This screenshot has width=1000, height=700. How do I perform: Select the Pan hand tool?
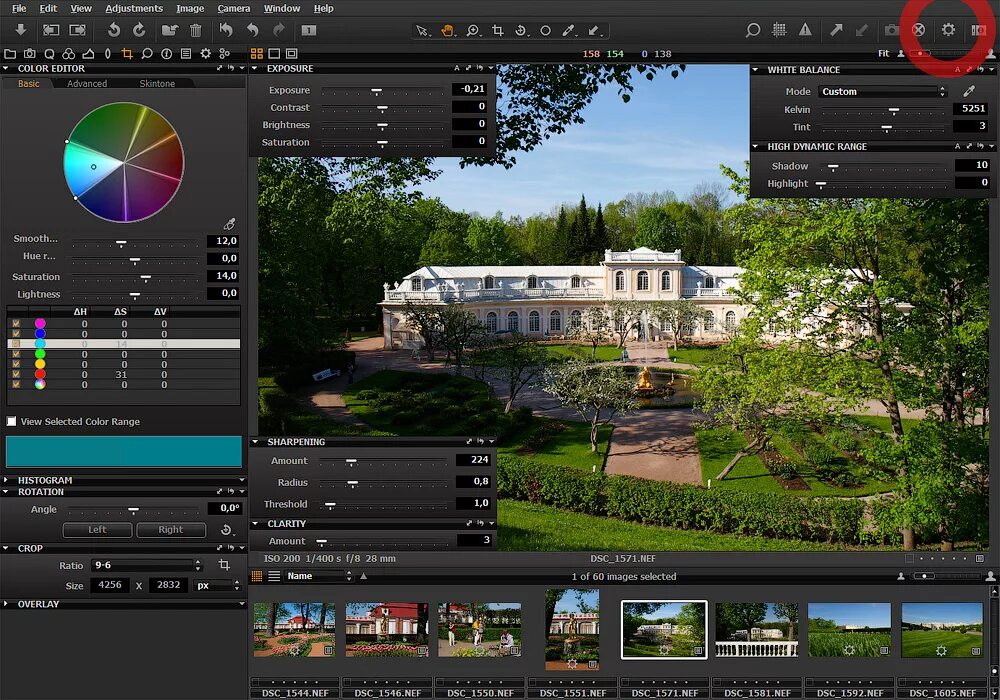click(x=447, y=31)
